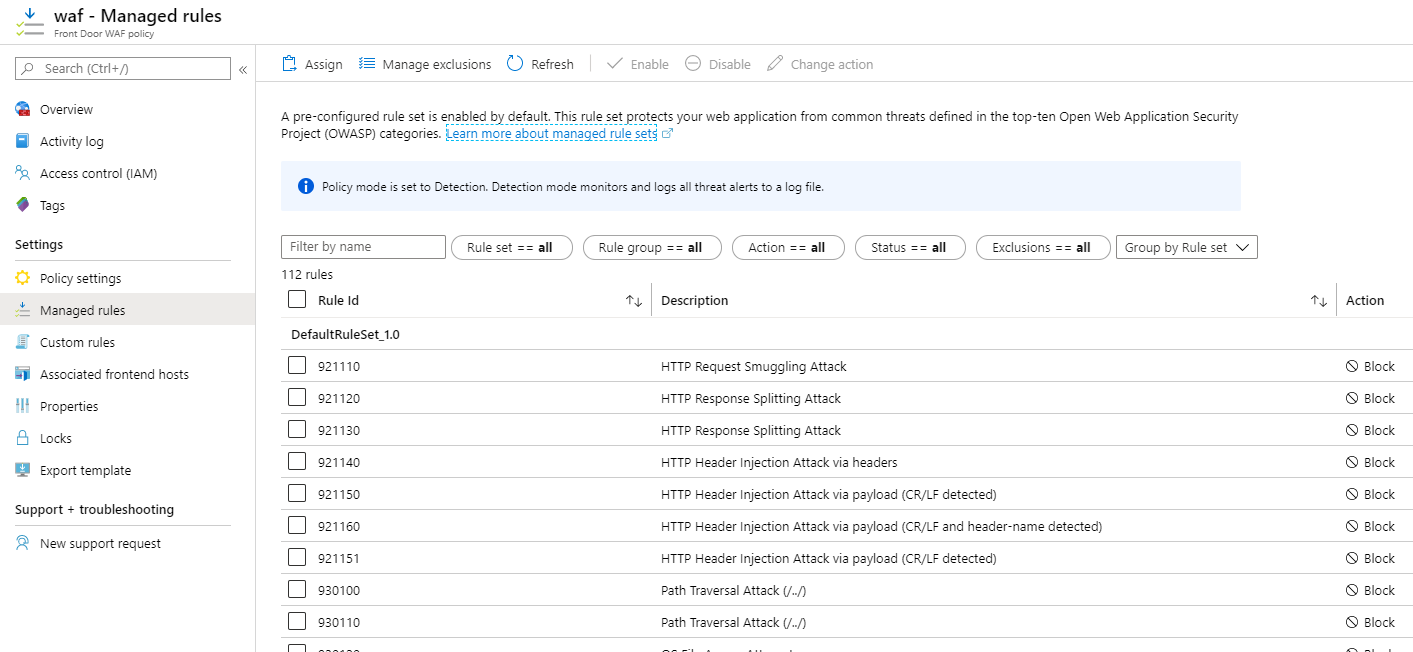Focus the sidebar Search (Ctrl+/) field
Image resolution: width=1413 pixels, height=652 pixels.
click(x=123, y=68)
